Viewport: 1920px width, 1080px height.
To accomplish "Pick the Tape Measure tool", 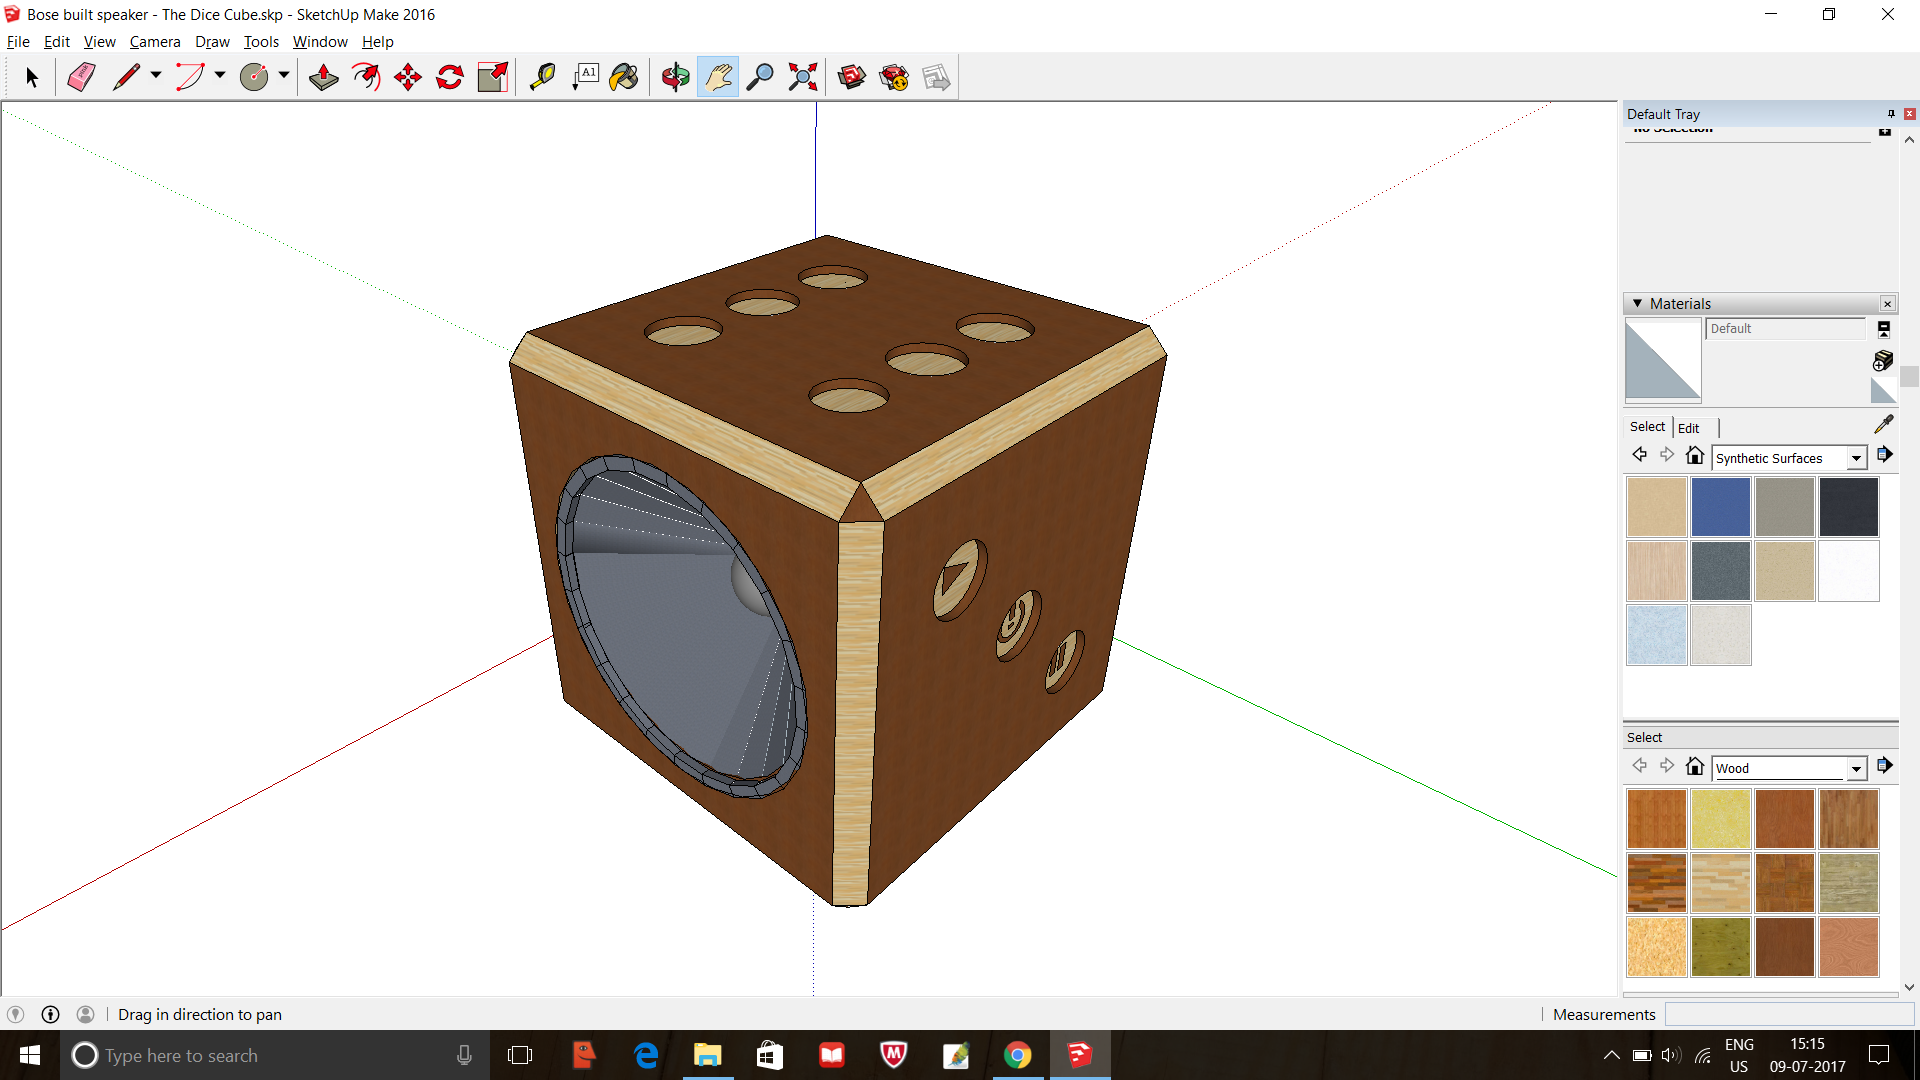I will tap(542, 76).
